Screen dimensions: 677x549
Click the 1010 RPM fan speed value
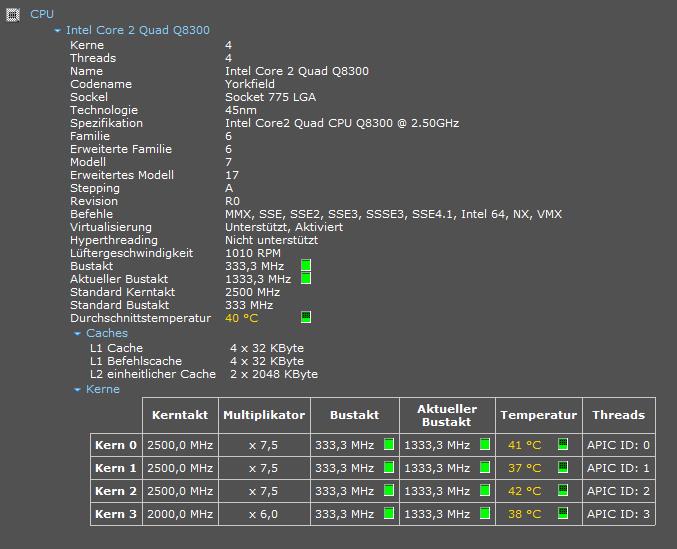point(253,253)
